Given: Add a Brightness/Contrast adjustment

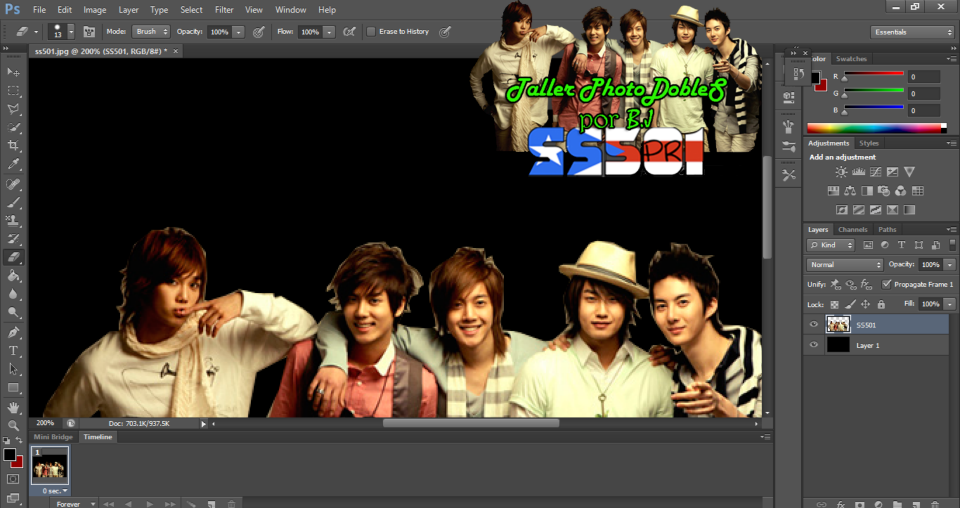Looking at the screenshot, I should (x=841, y=172).
